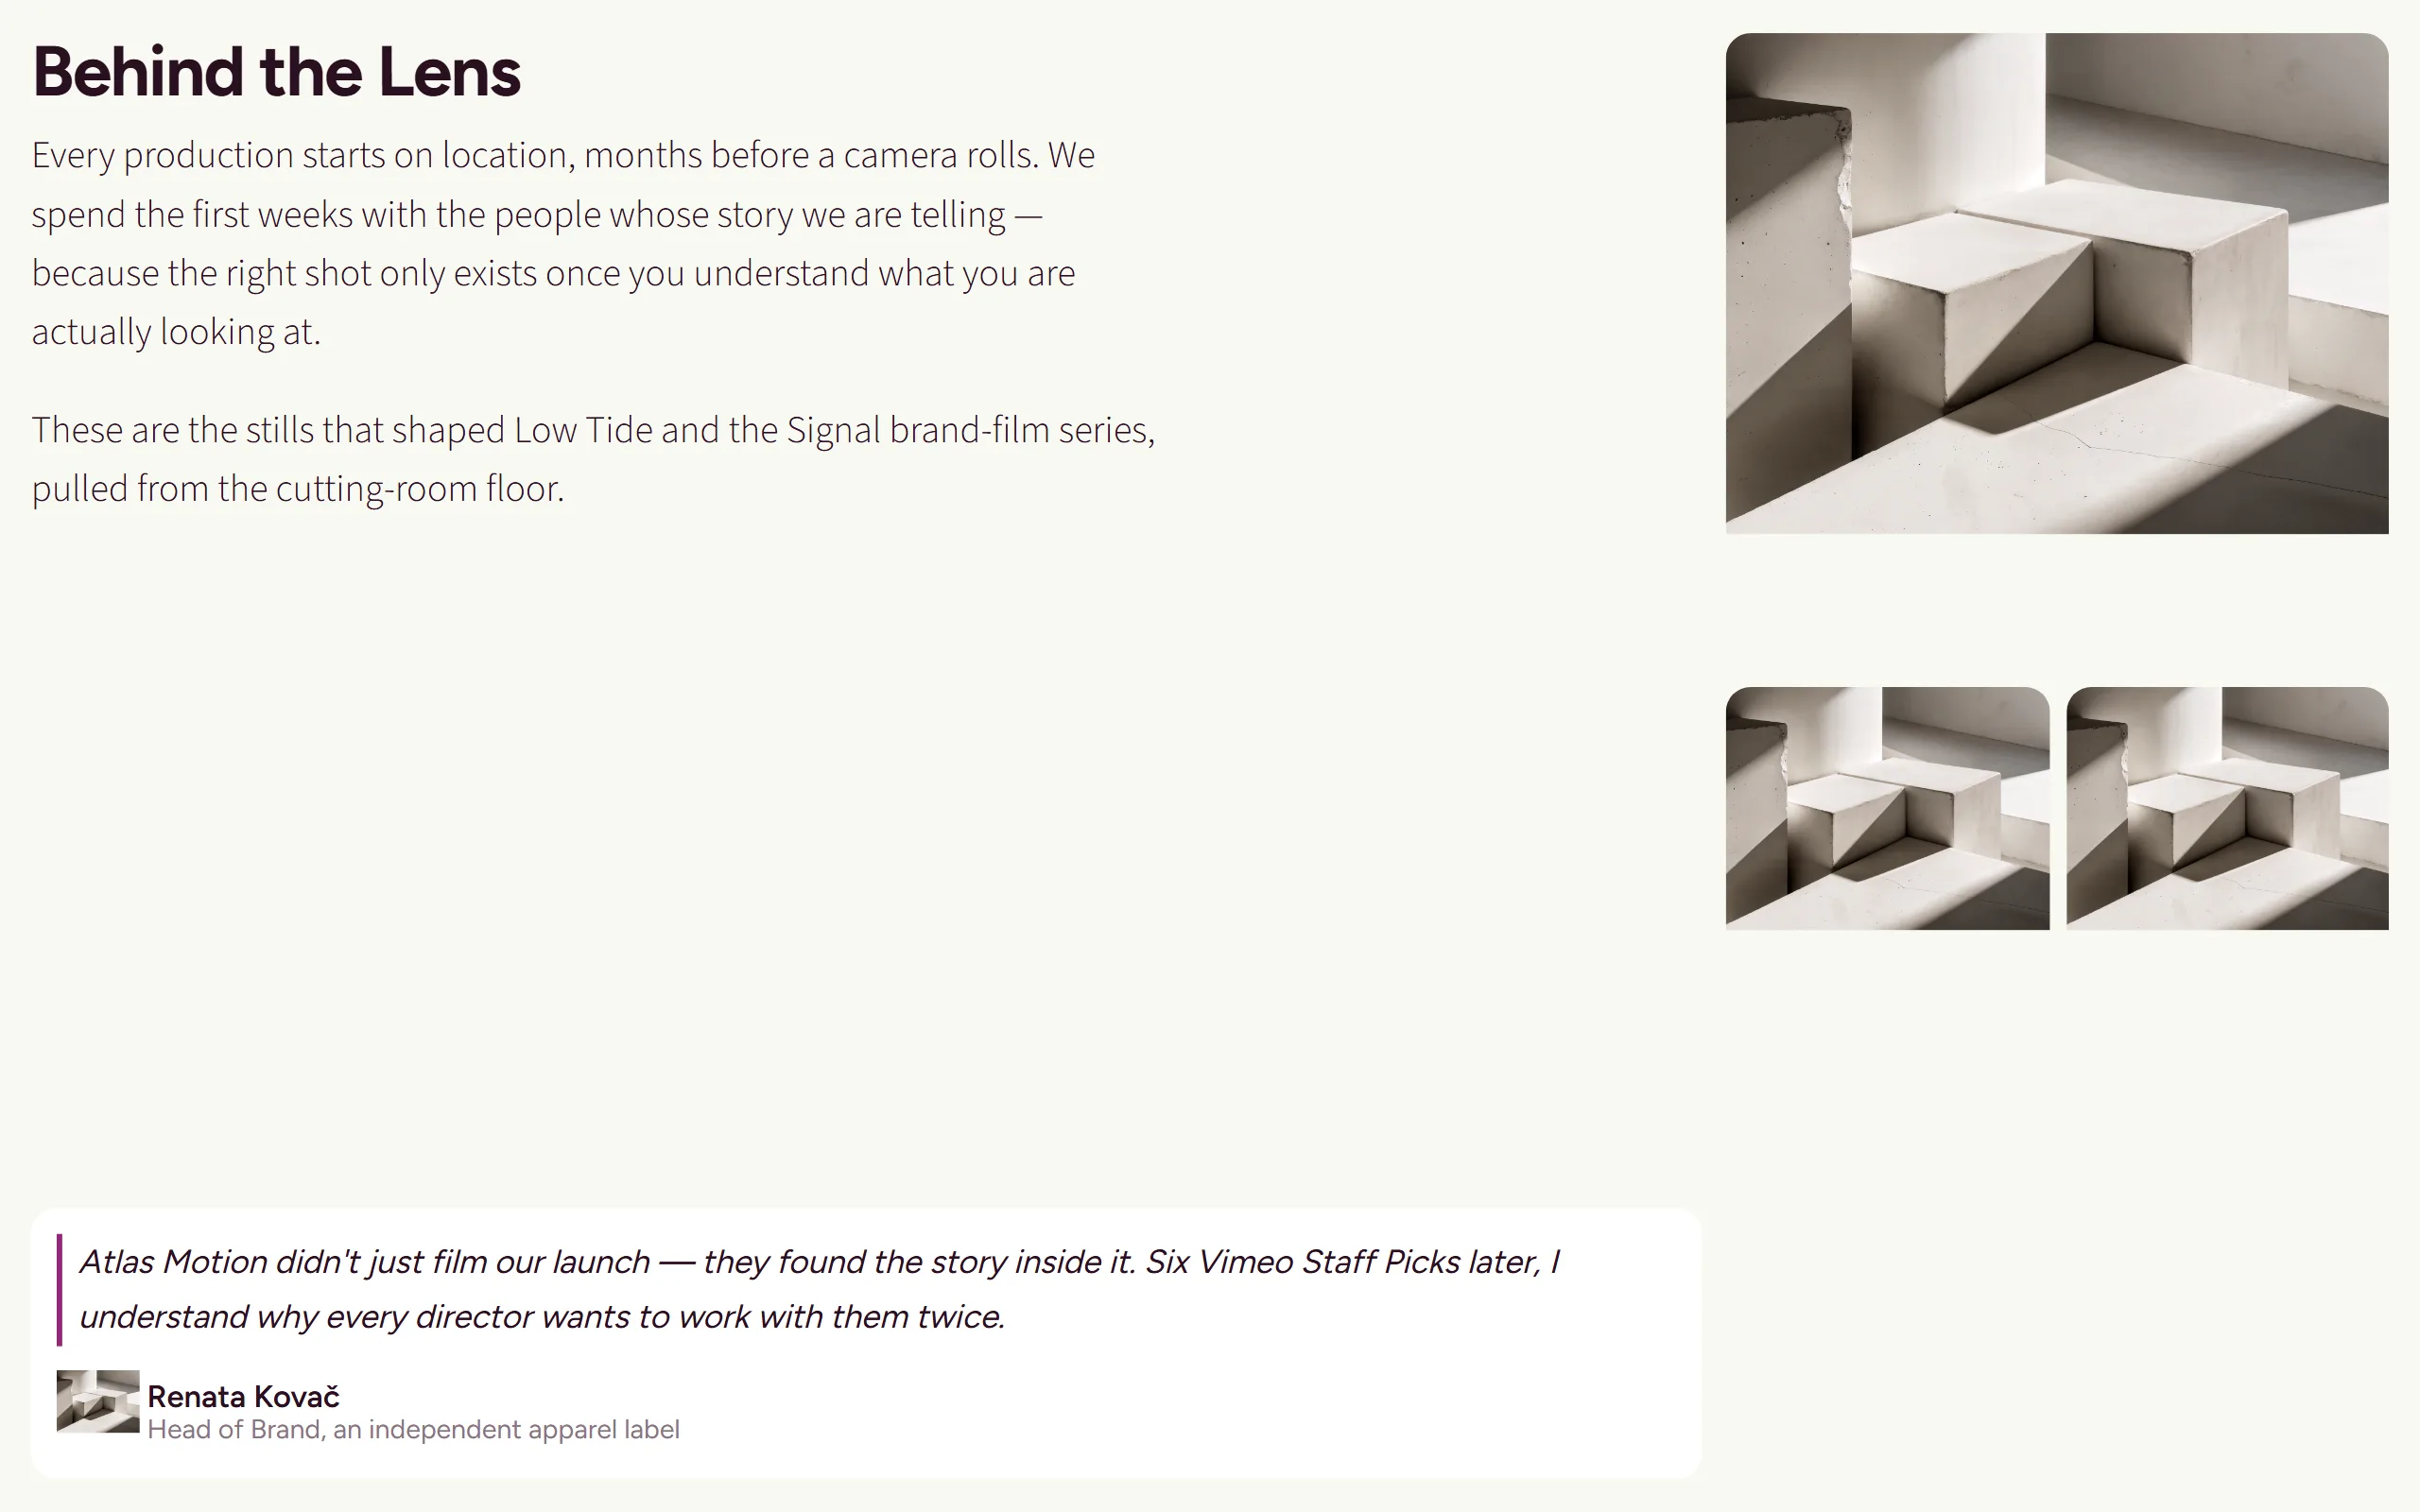Click the purple quote accent bar

click(x=60, y=1289)
